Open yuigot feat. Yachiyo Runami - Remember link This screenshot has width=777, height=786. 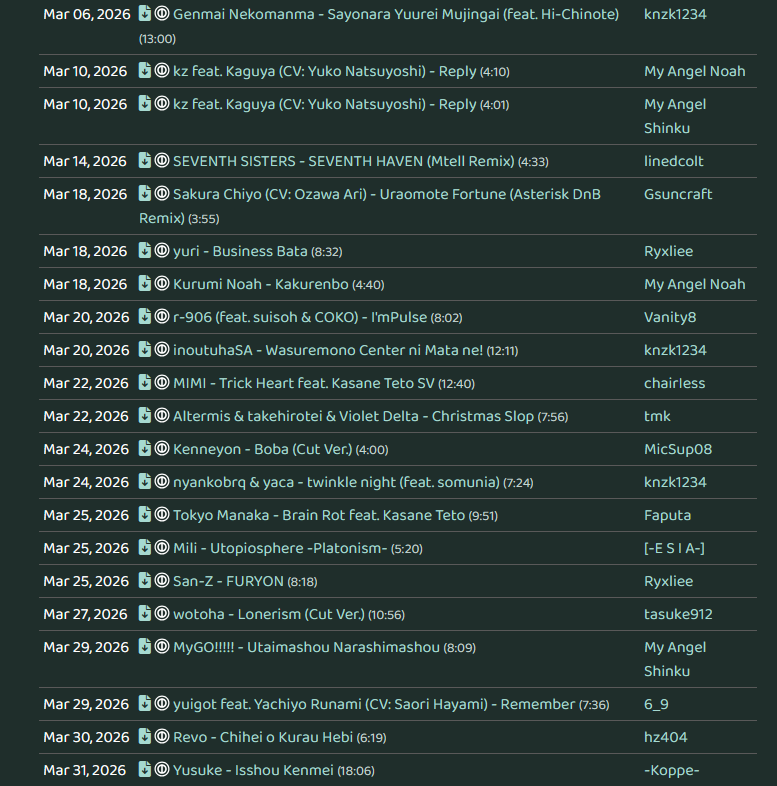(x=374, y=704)
